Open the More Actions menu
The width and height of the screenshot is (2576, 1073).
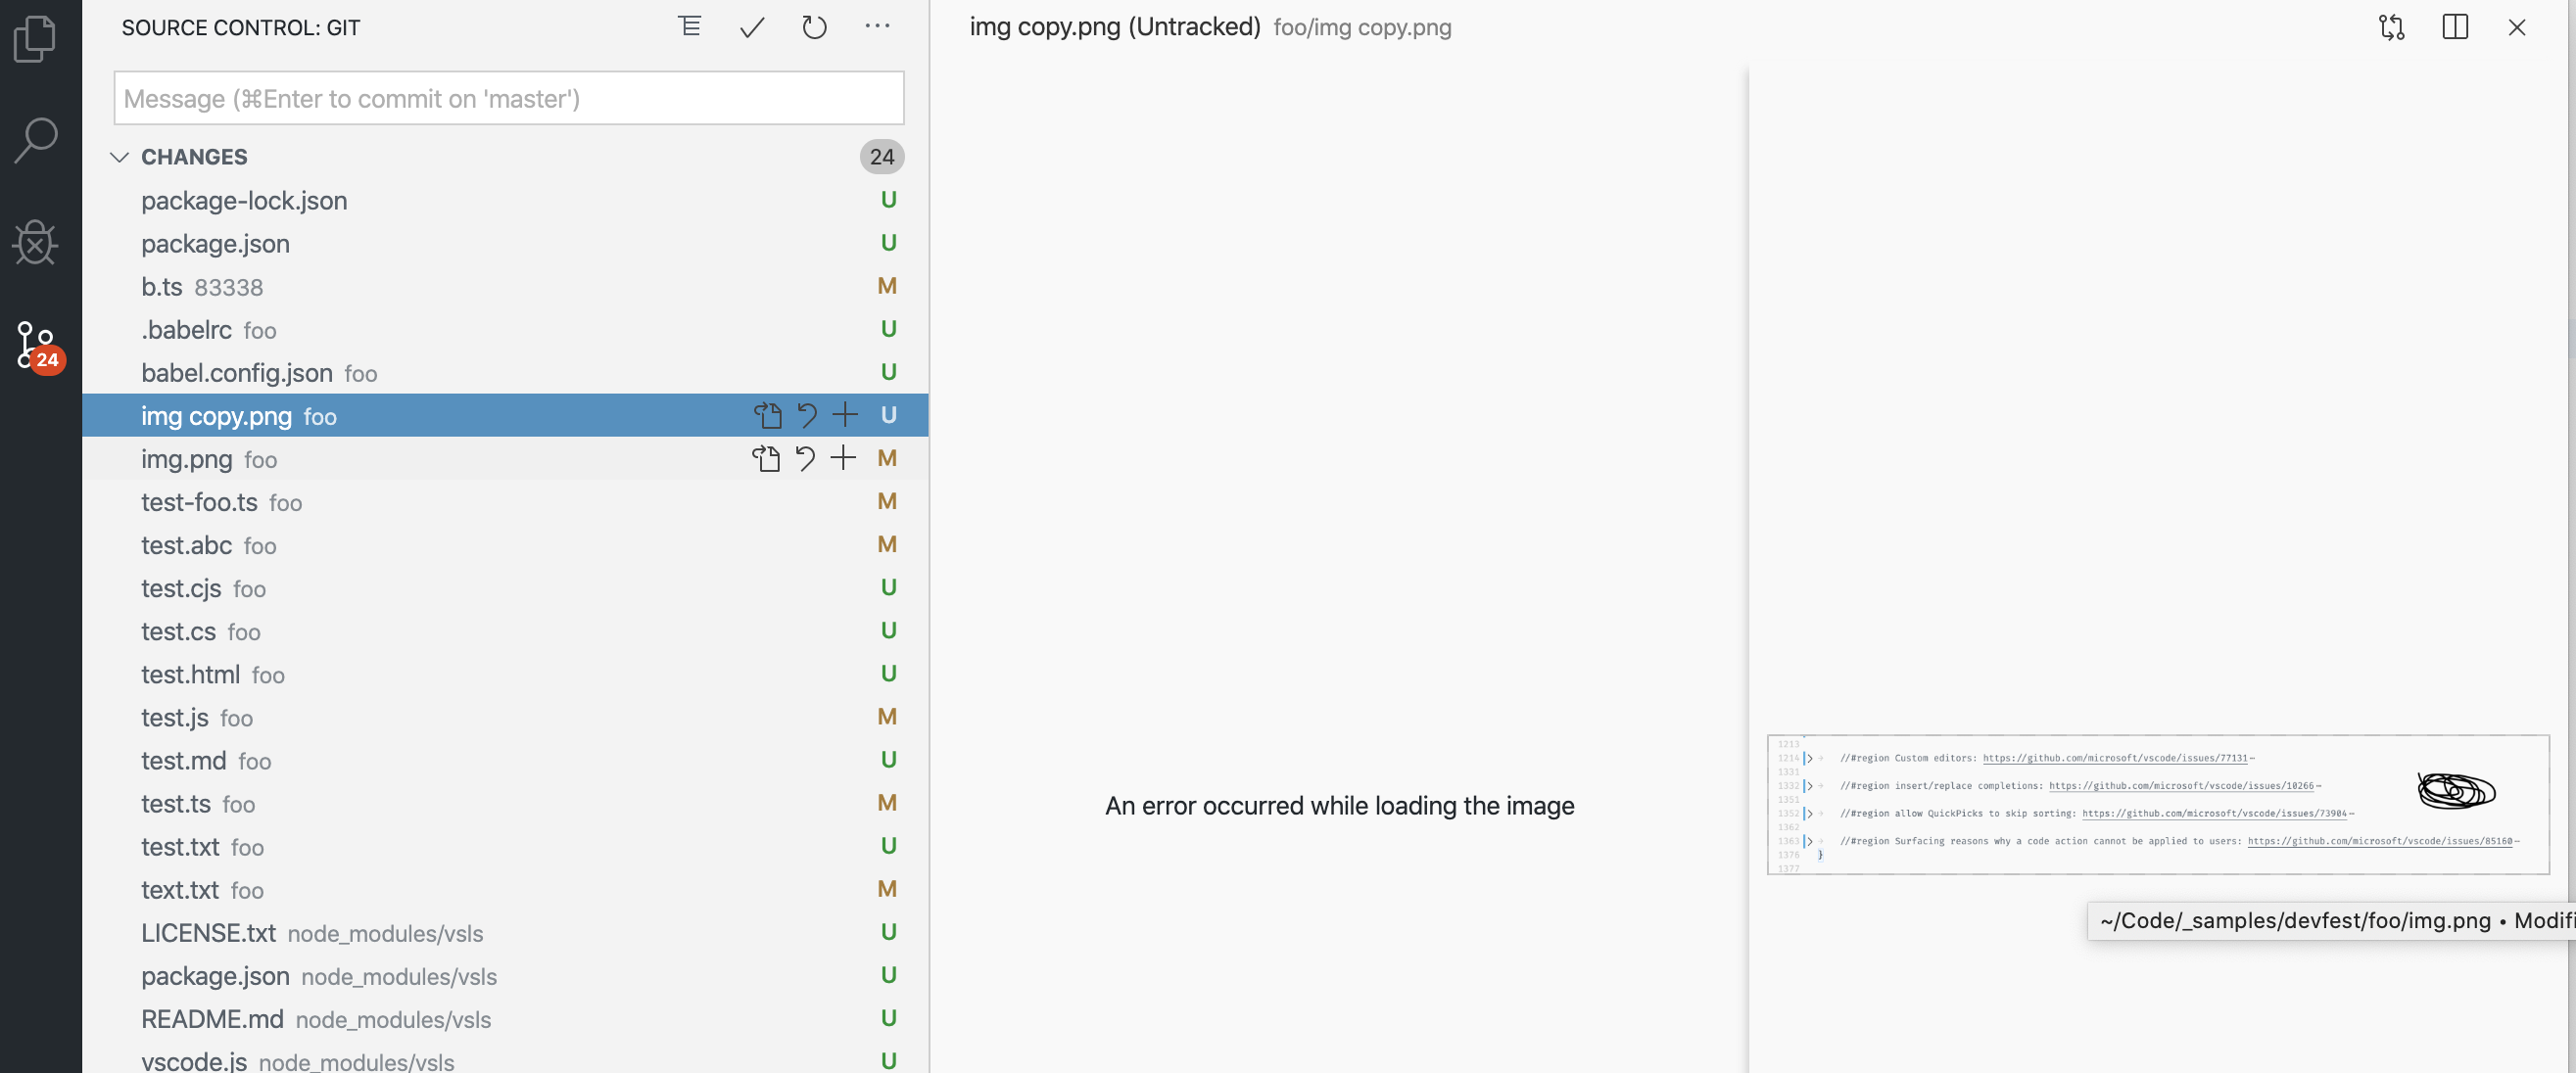tap(878, 27)
